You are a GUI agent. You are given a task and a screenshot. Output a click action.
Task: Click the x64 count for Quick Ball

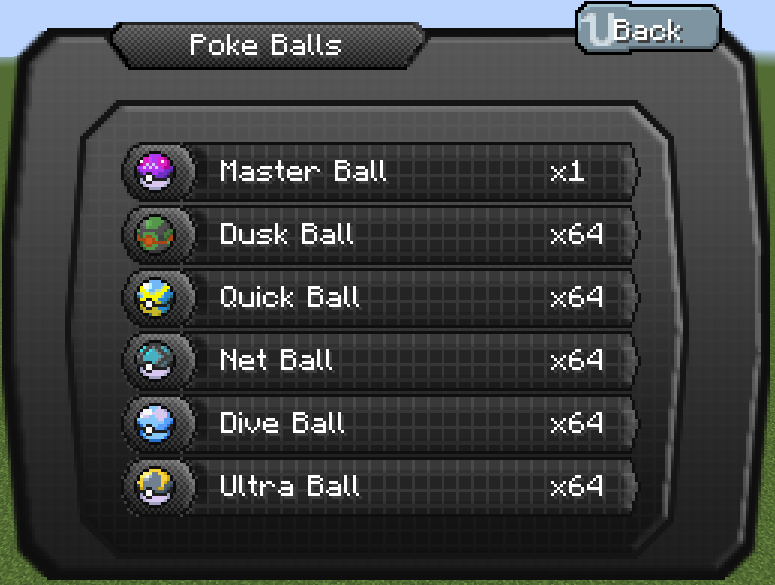coord(577,297)
